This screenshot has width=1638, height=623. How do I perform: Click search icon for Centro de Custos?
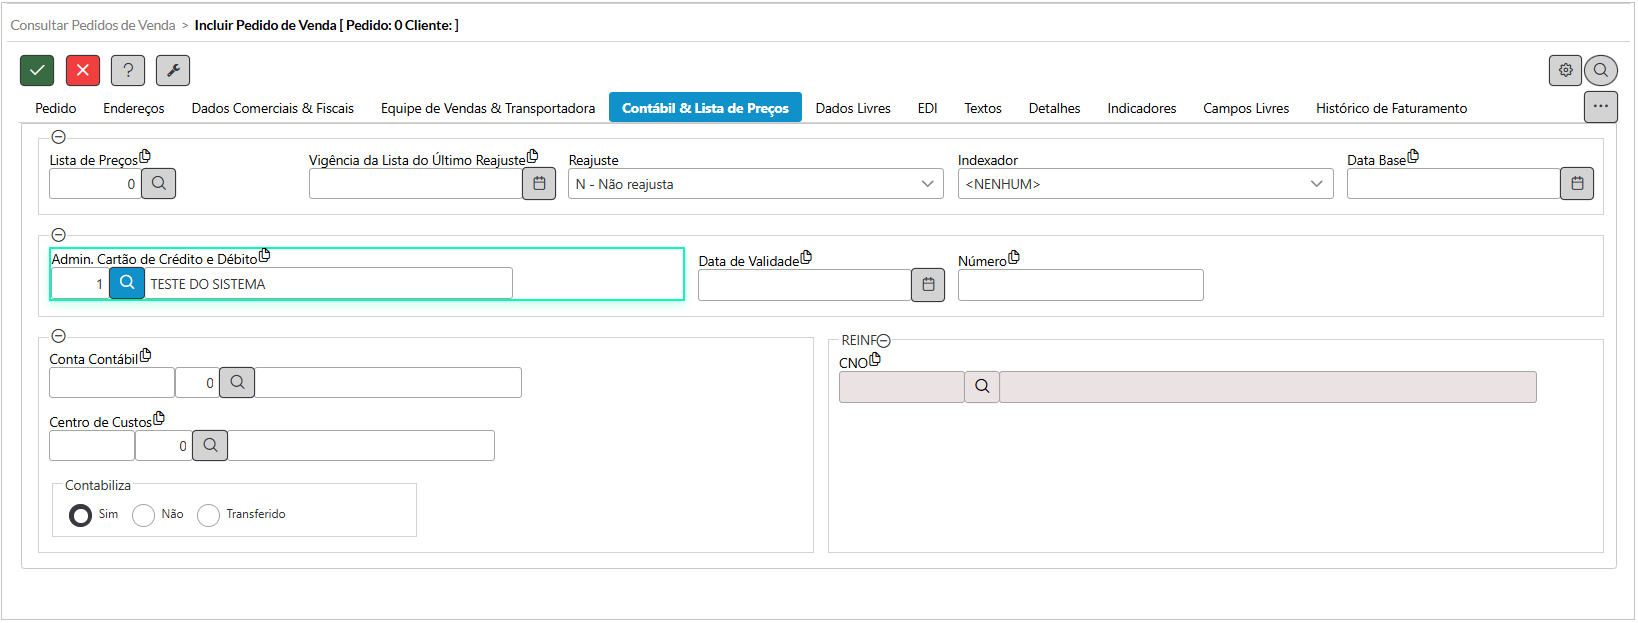point(210,446)
